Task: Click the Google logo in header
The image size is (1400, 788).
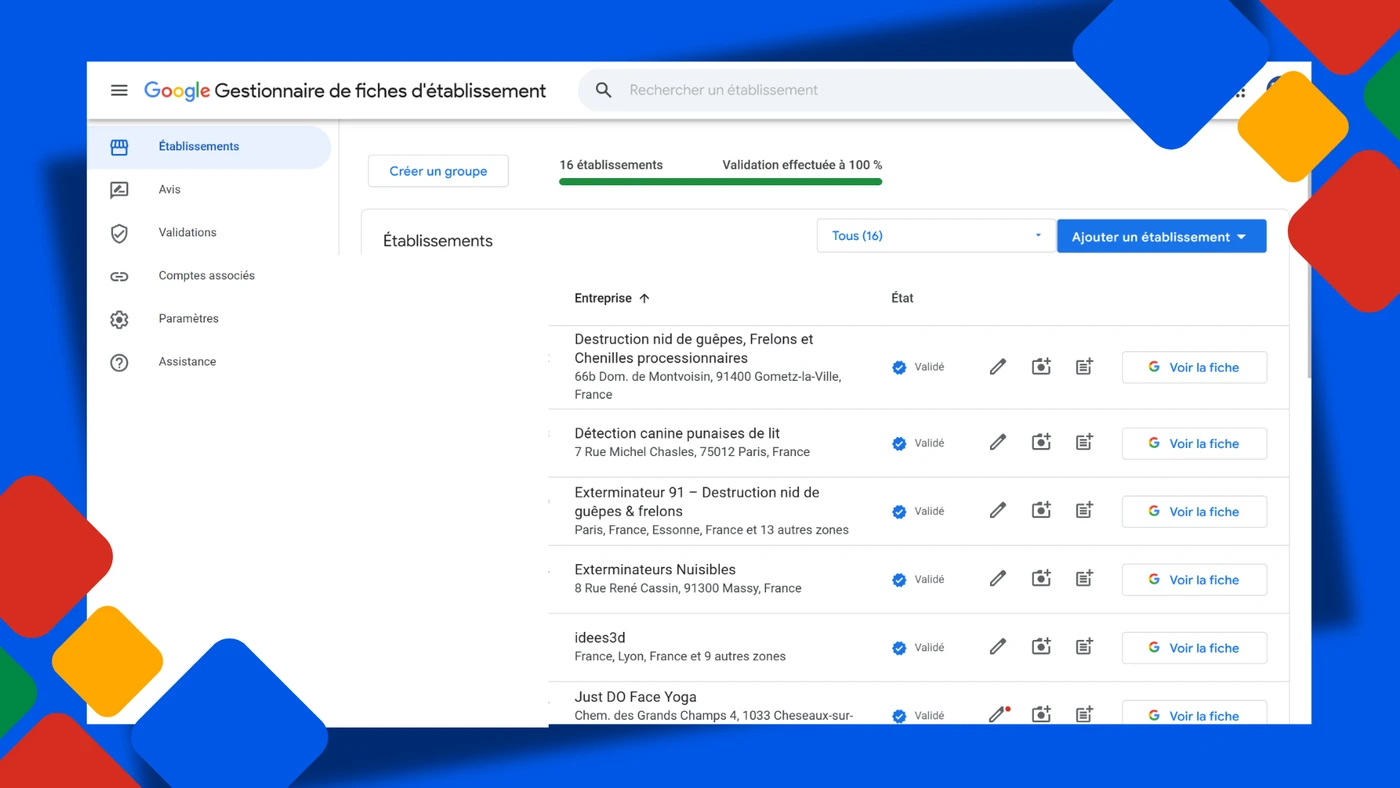Action: [177, 91]
